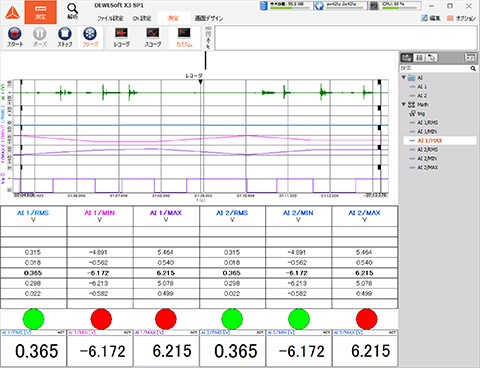The height and width of the screenshot is (368, 480).
Task: Click bold 0.365 in AI 1/RMS column
Action: coord(33,273)
